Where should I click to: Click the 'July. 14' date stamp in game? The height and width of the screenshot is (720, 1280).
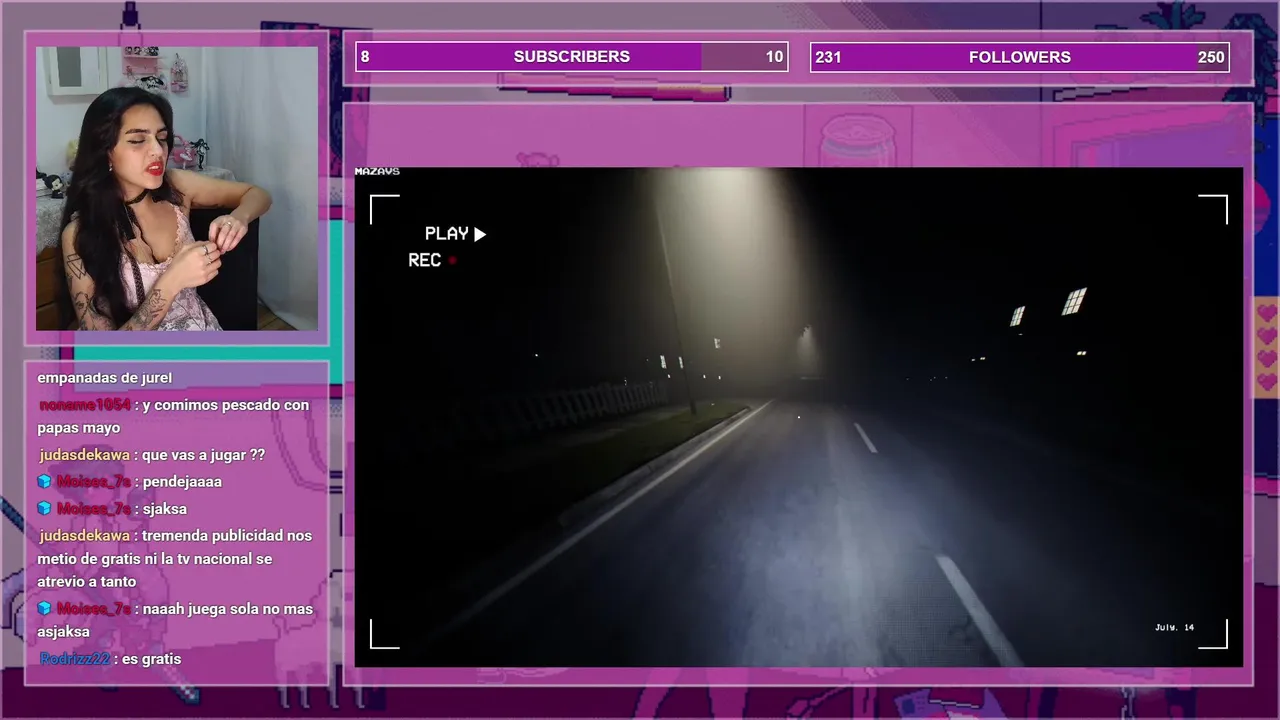point(1174,627)
